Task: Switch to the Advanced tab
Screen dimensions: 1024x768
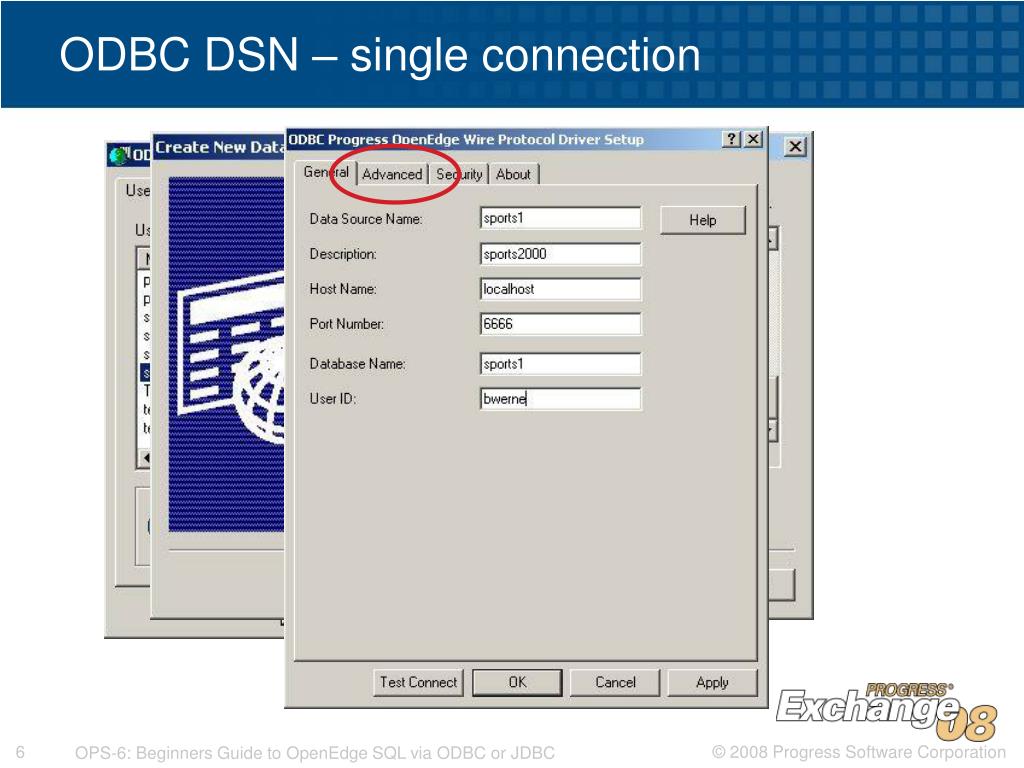Action: [x=392, y=174]
